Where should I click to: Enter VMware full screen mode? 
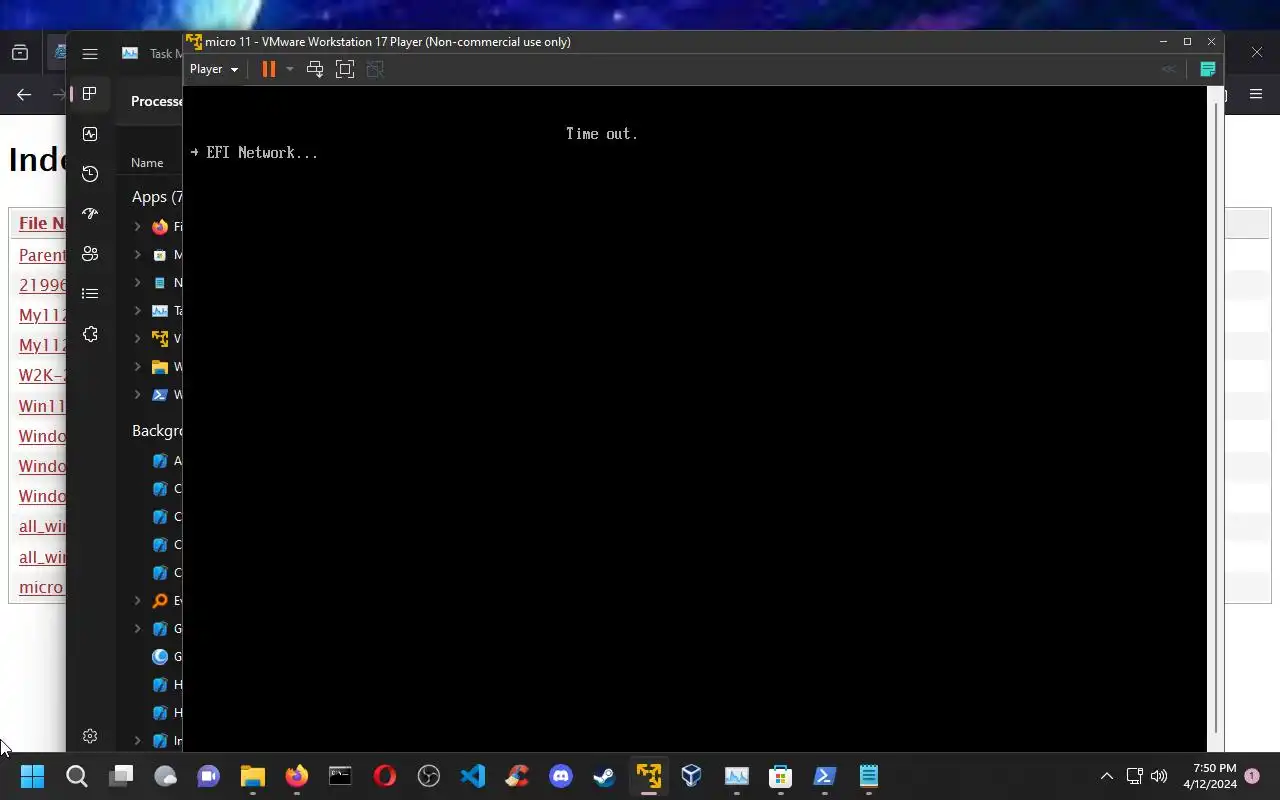(345, 69)
